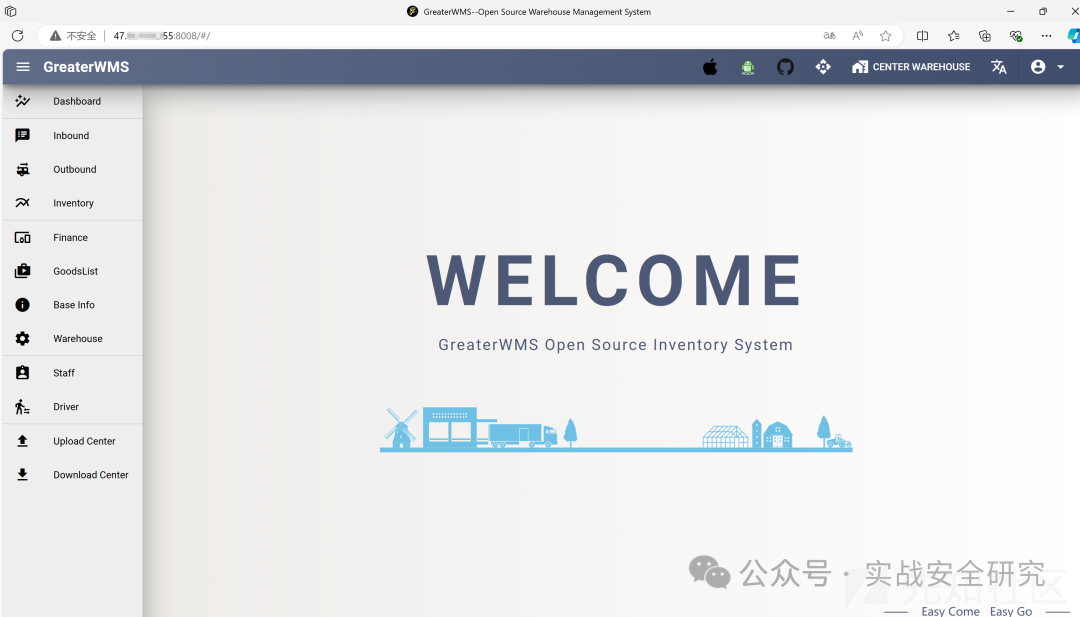Open the browser essentials heart icon
This screenshot has height=617, width=1080.
coord(1016,36)
